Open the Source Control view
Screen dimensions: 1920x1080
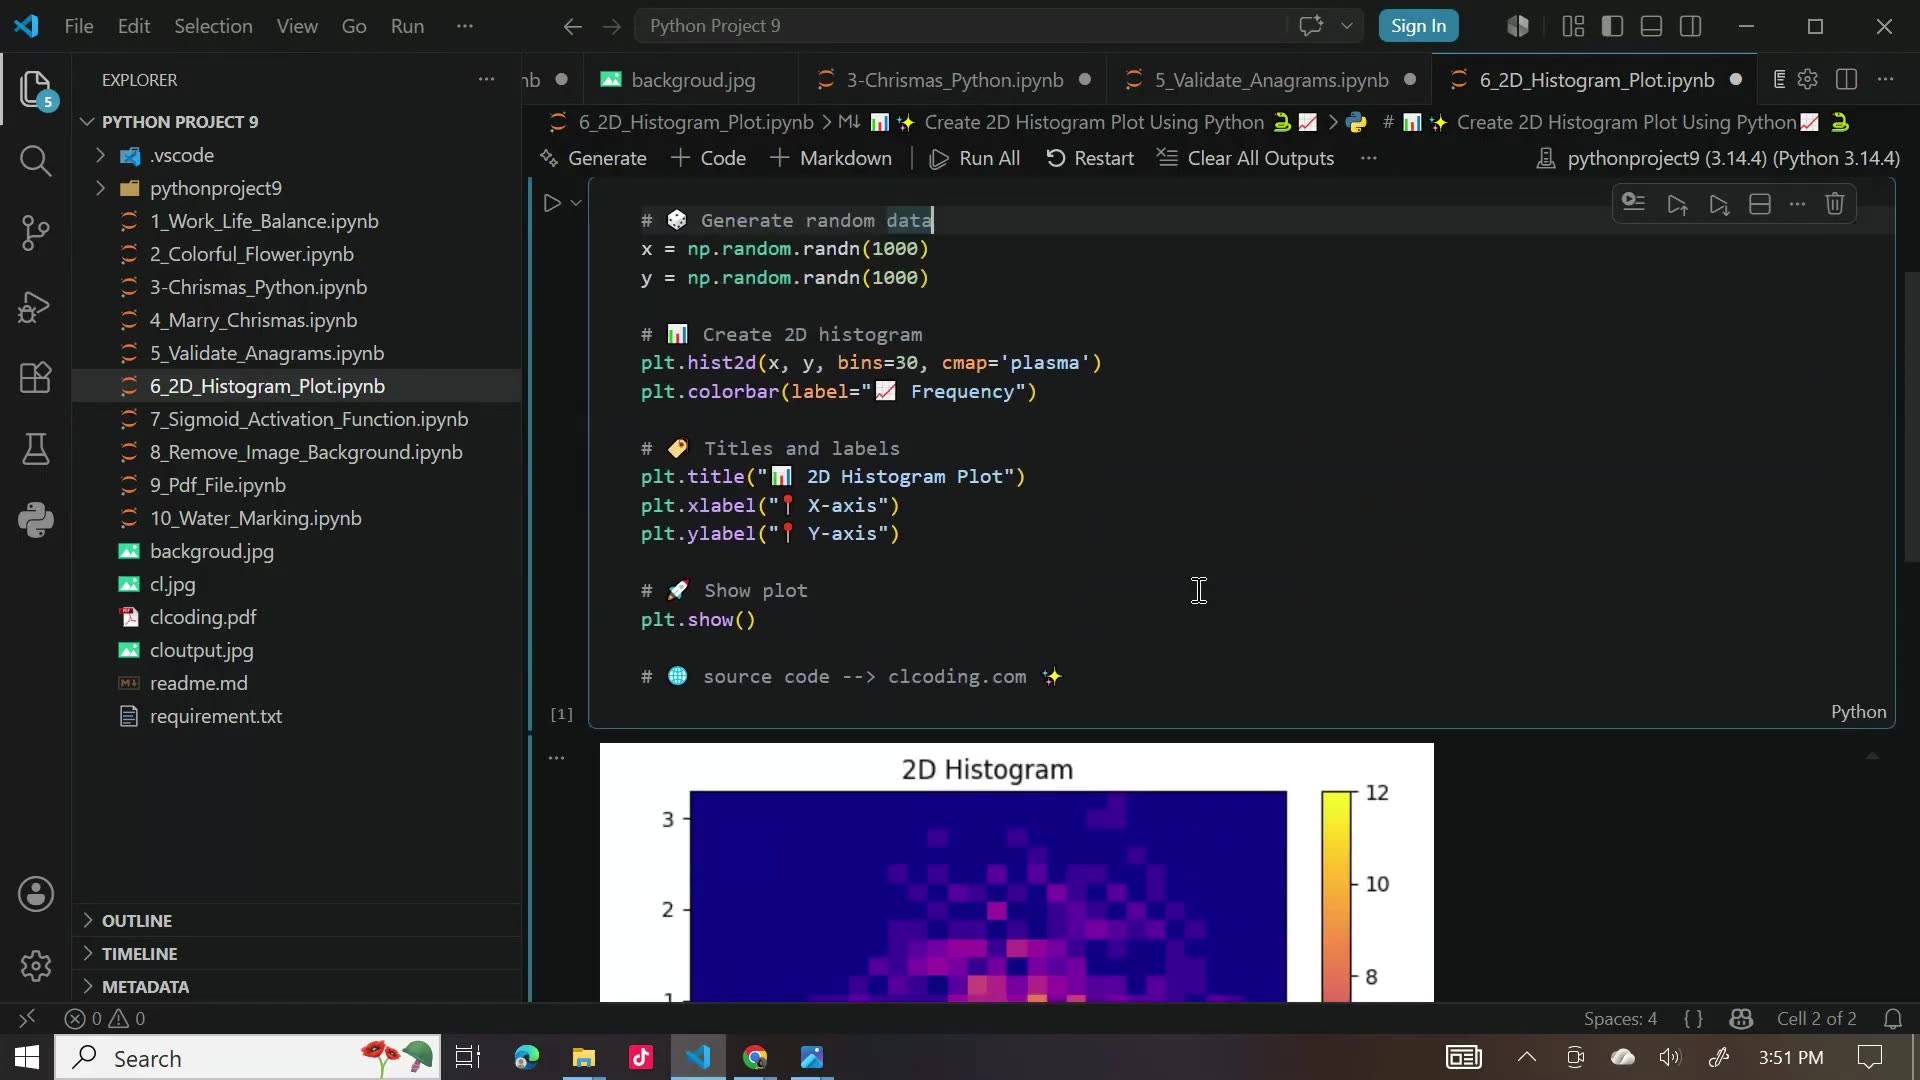click(36, 233)
